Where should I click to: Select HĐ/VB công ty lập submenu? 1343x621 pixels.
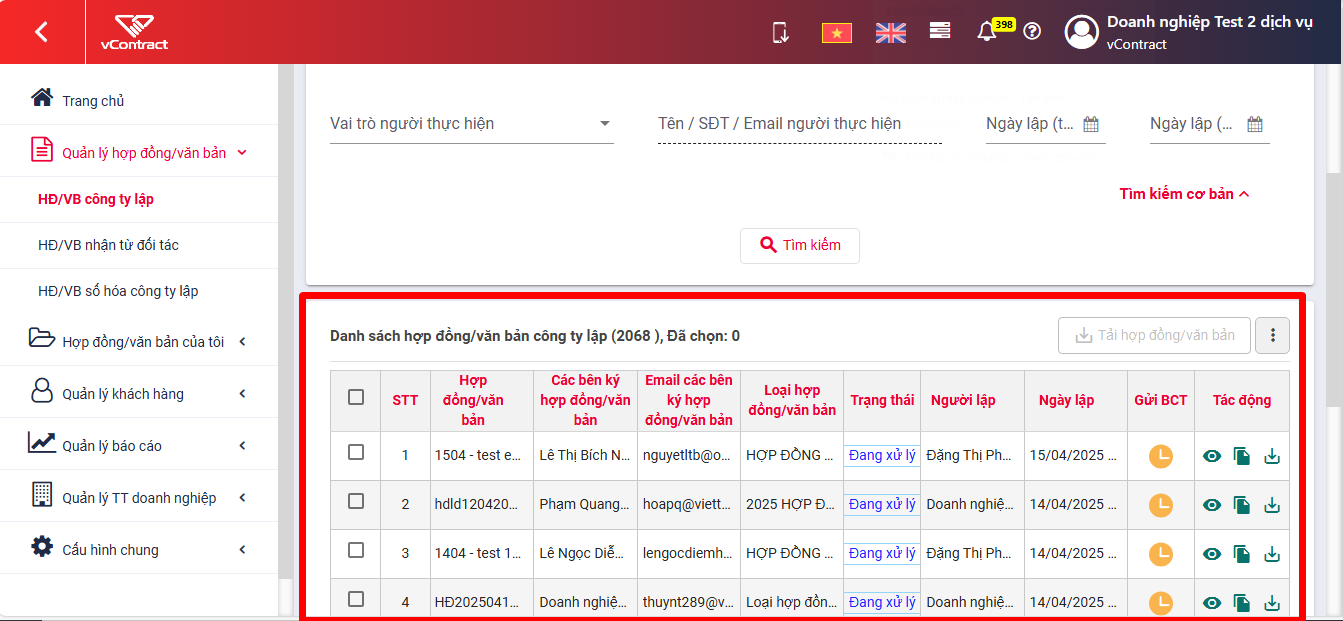tap(96, 199)
